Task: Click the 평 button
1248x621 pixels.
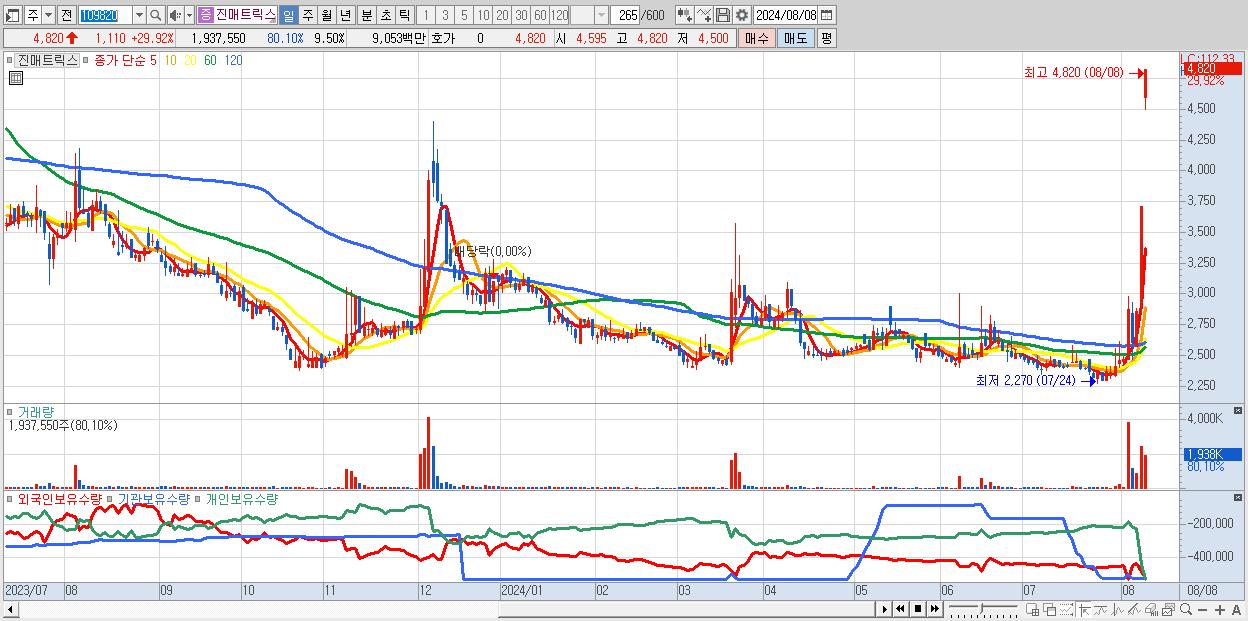Action: 826,38
